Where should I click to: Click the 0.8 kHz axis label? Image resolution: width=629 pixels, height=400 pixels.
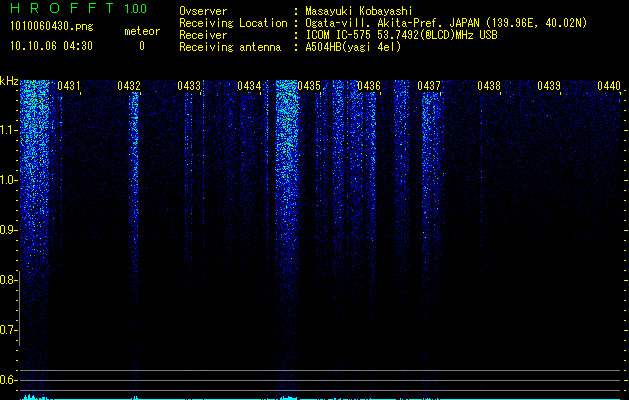7,280
